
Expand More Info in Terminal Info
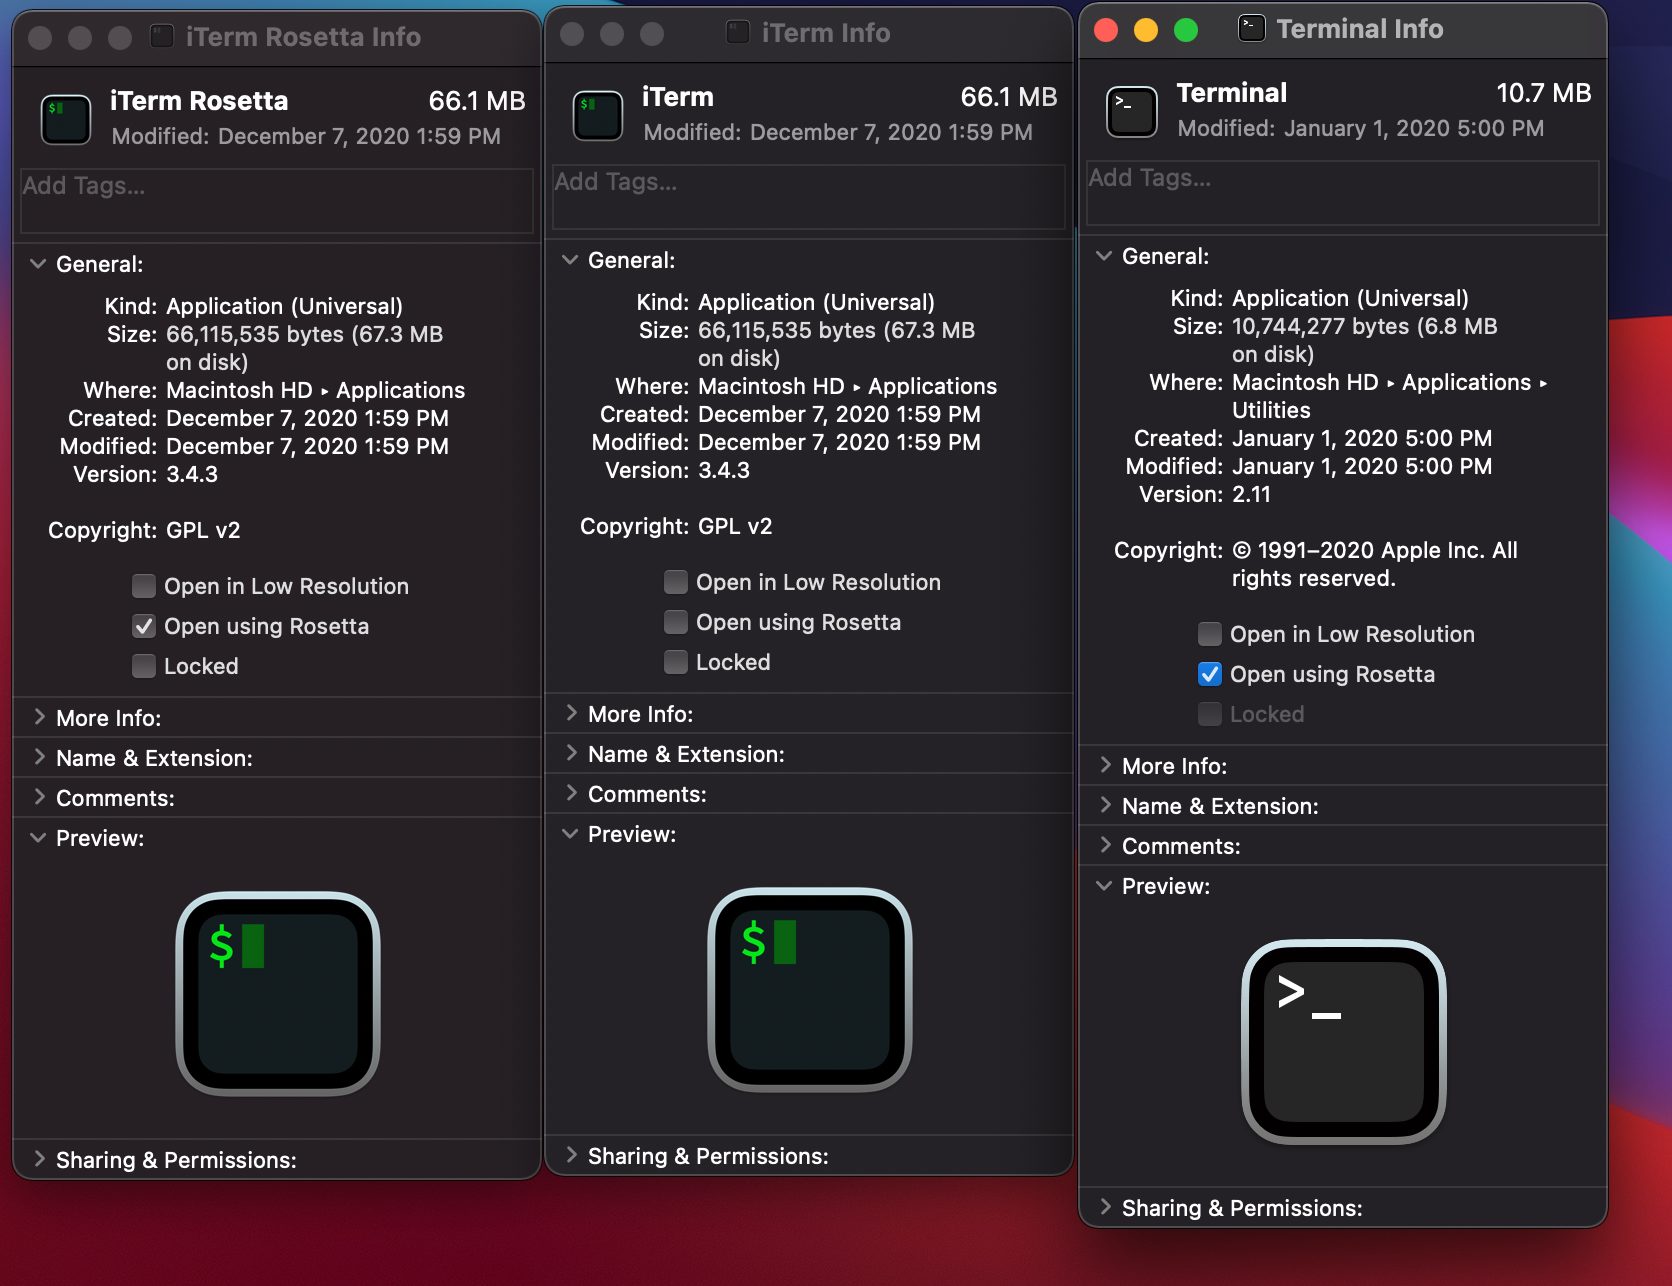[x=1105, y=765]
